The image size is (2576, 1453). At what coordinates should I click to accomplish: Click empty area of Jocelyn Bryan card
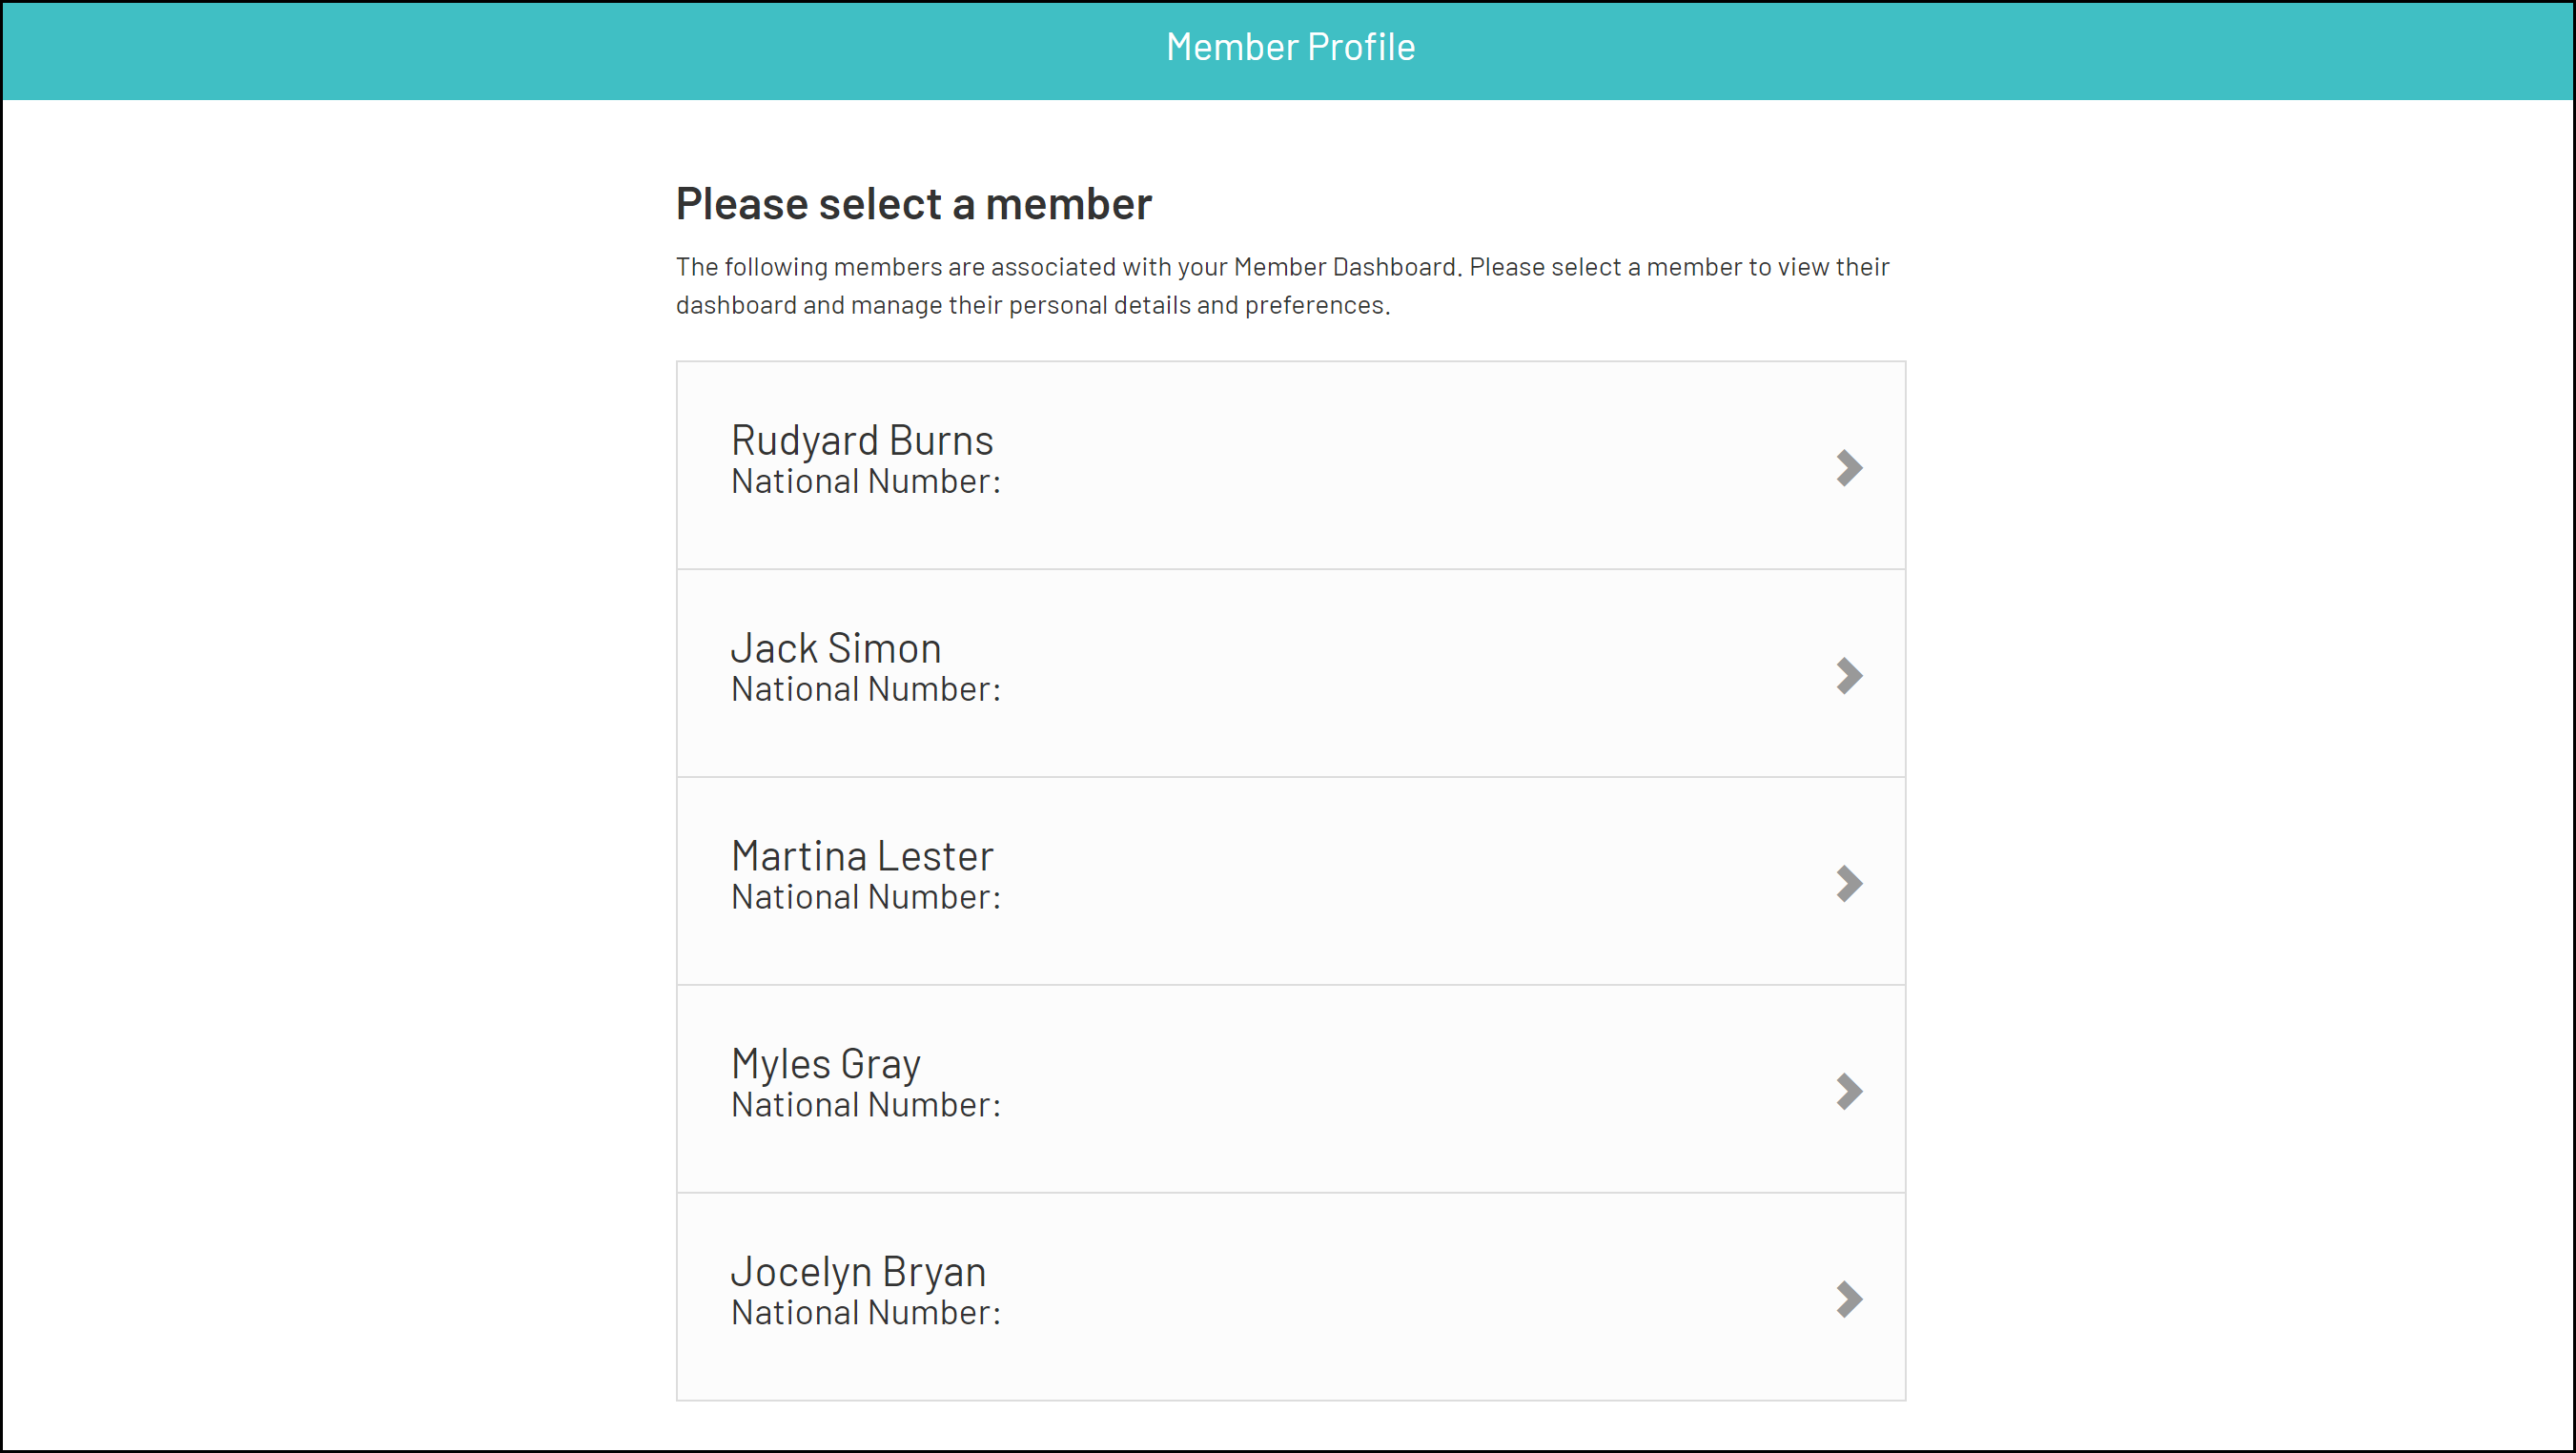coord(1400,1299)
